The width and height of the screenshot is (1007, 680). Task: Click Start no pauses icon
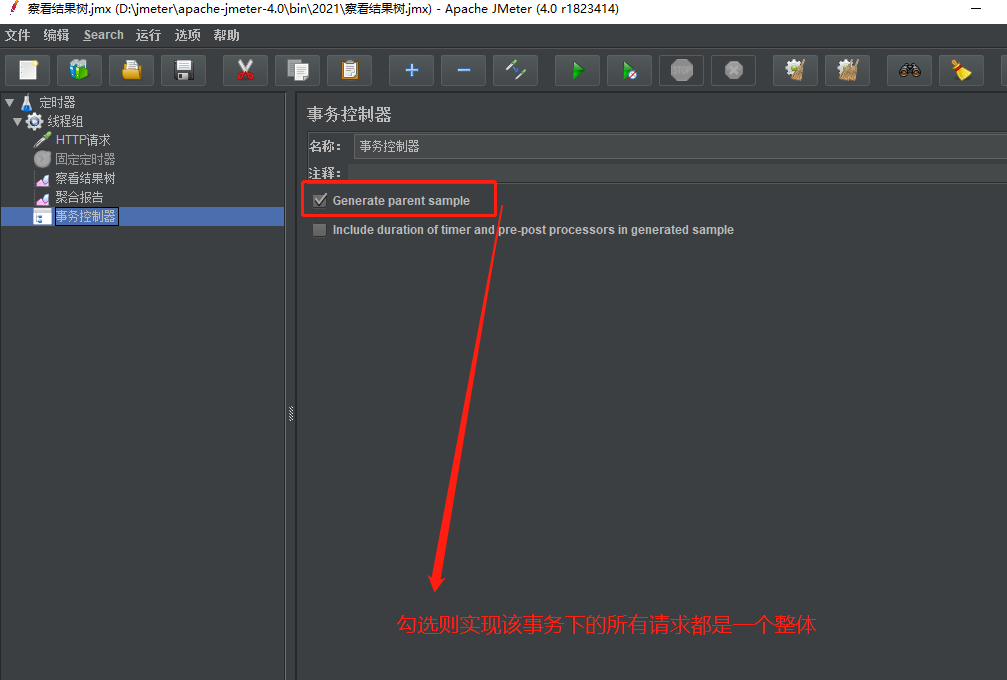tap(629, 70)
